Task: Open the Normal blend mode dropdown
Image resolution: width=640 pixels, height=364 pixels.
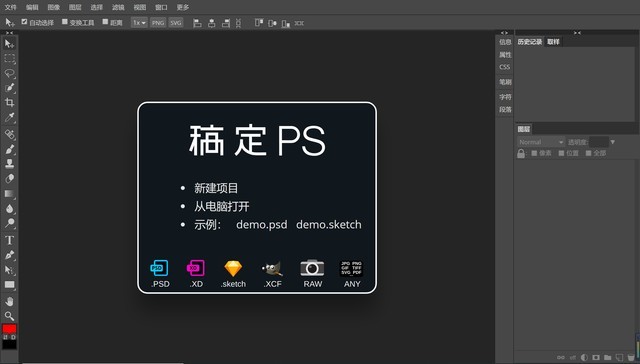Action: (x=541, y=142)
